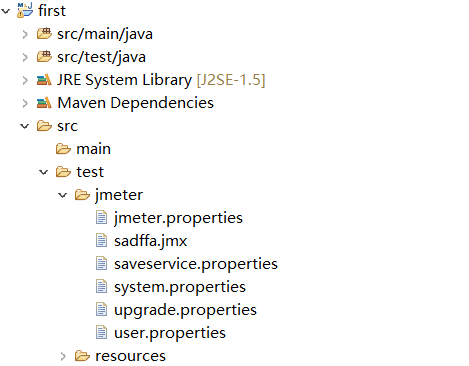Collapse the jmeter folder arrow
The width and height of the screenshot is (469, 366).
63,195
